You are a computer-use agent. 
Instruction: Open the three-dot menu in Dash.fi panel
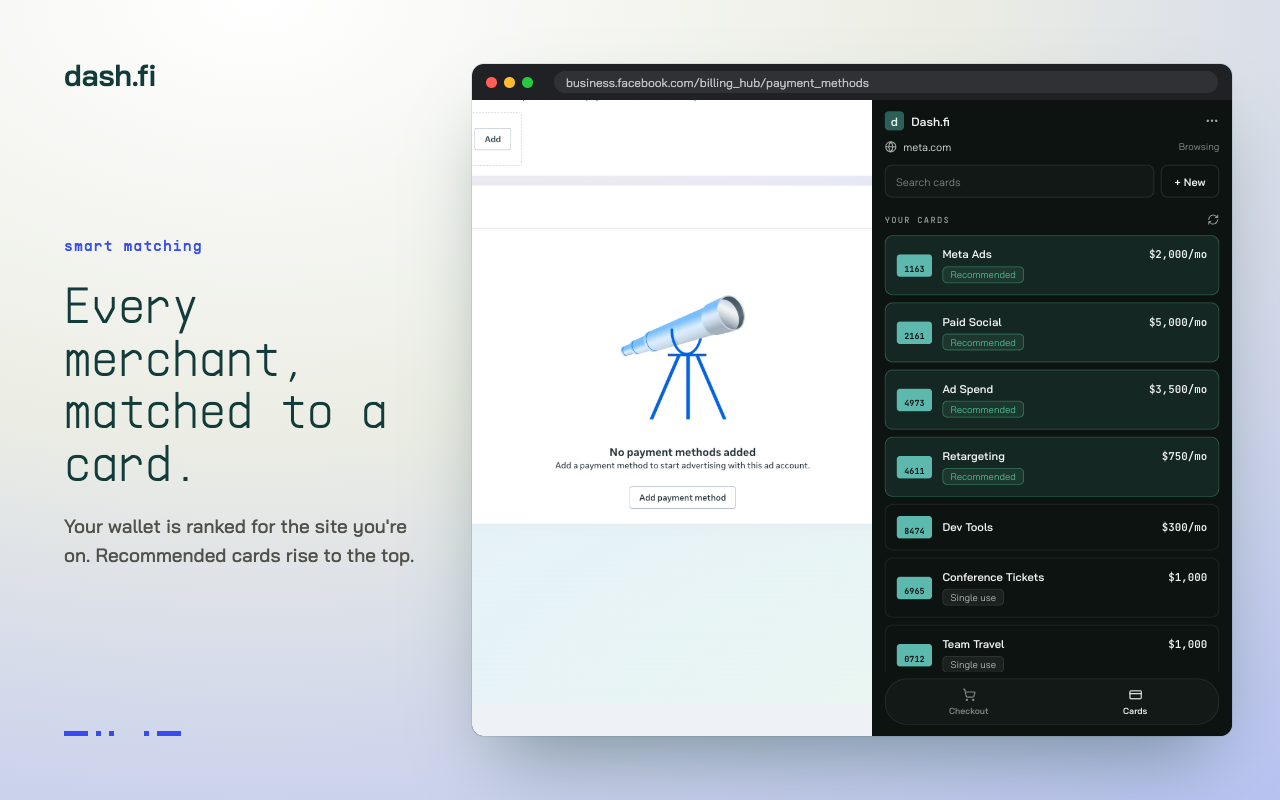tap(1212, 121)
